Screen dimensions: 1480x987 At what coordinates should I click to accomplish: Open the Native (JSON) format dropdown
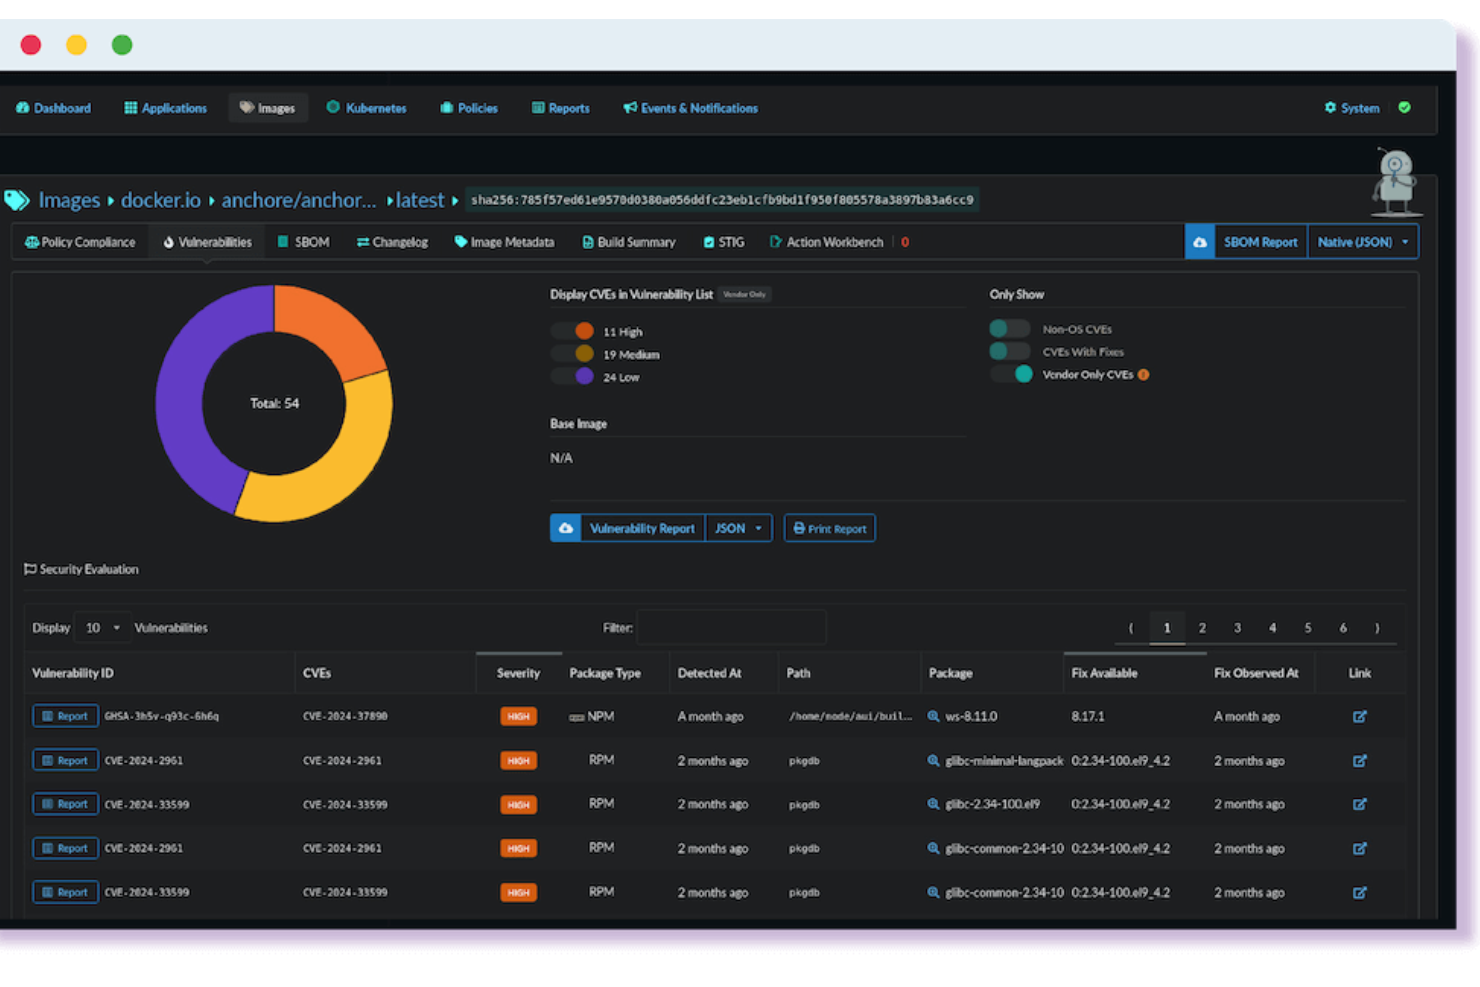click(1362, 242)
